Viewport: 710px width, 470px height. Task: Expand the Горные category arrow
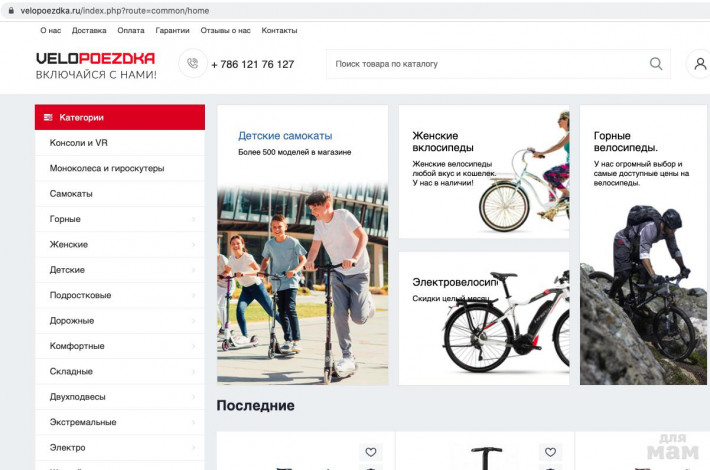[x=193, y=219]
